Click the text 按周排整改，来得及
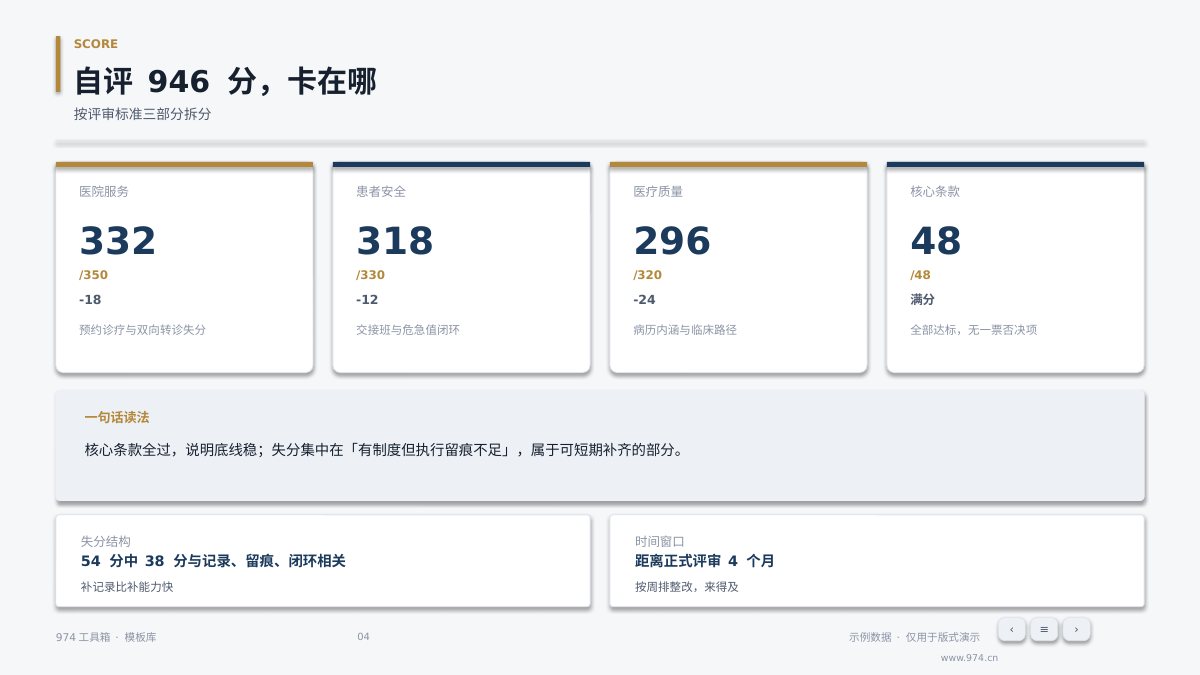The image size is (1200, 675). point(687,587)
